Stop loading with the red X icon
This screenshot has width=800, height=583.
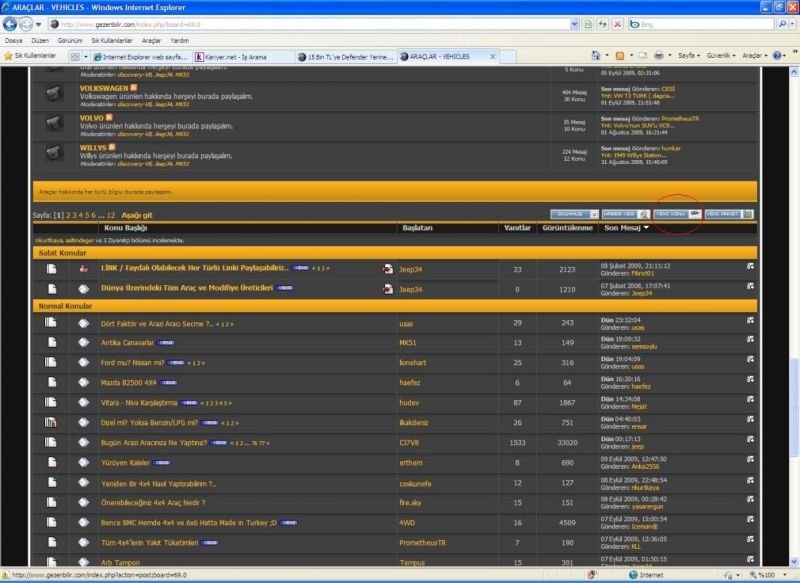tap(617, 24)
